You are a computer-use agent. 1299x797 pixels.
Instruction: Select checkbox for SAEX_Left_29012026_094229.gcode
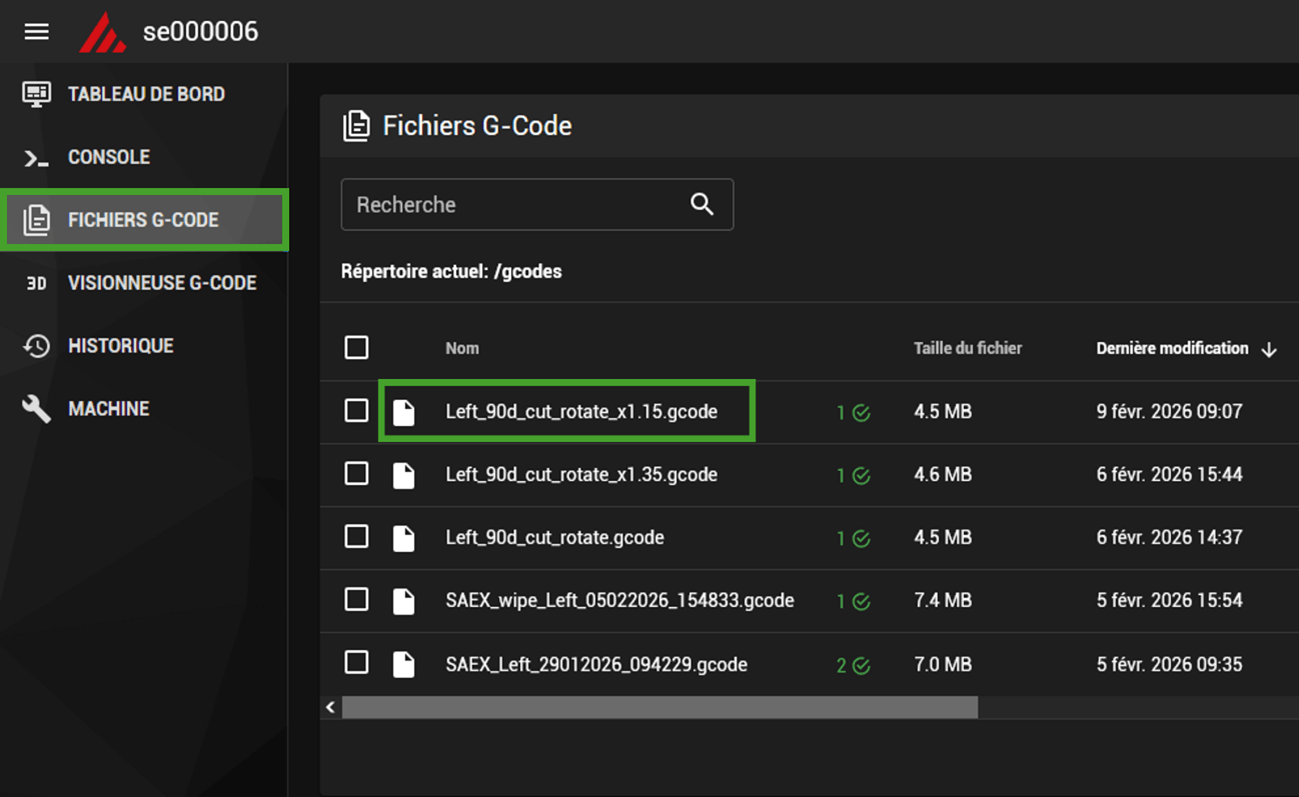[356, 663]
